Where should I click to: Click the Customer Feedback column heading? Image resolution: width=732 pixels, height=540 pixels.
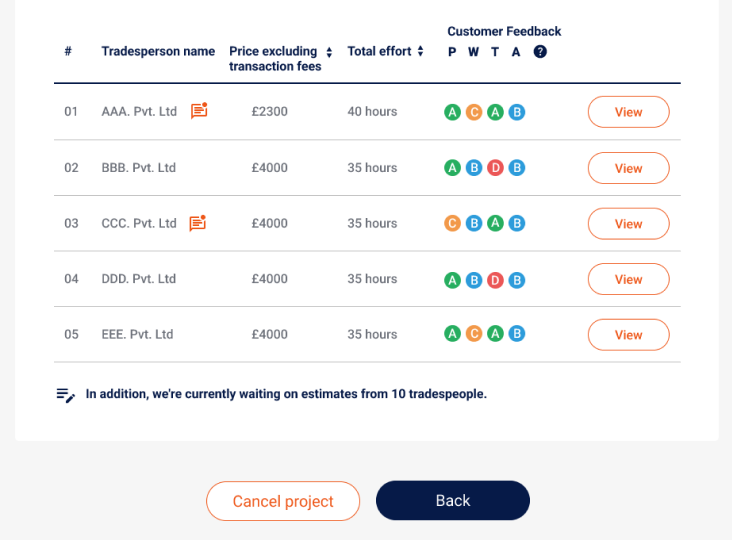coord(504,31)
